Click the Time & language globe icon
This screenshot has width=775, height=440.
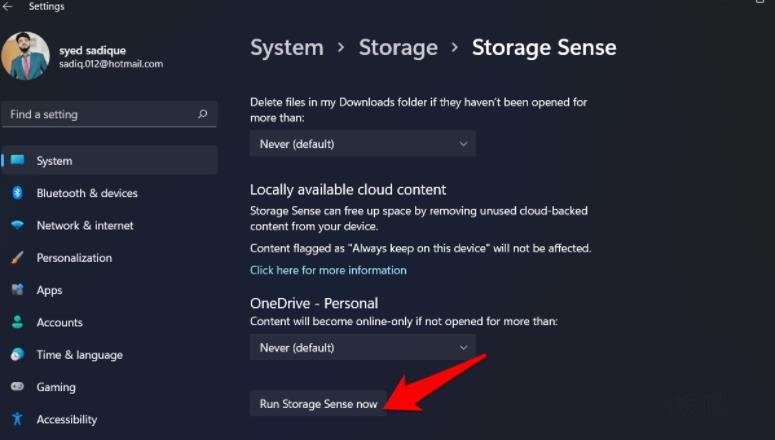pyautogui.click(x=17, y=355)
